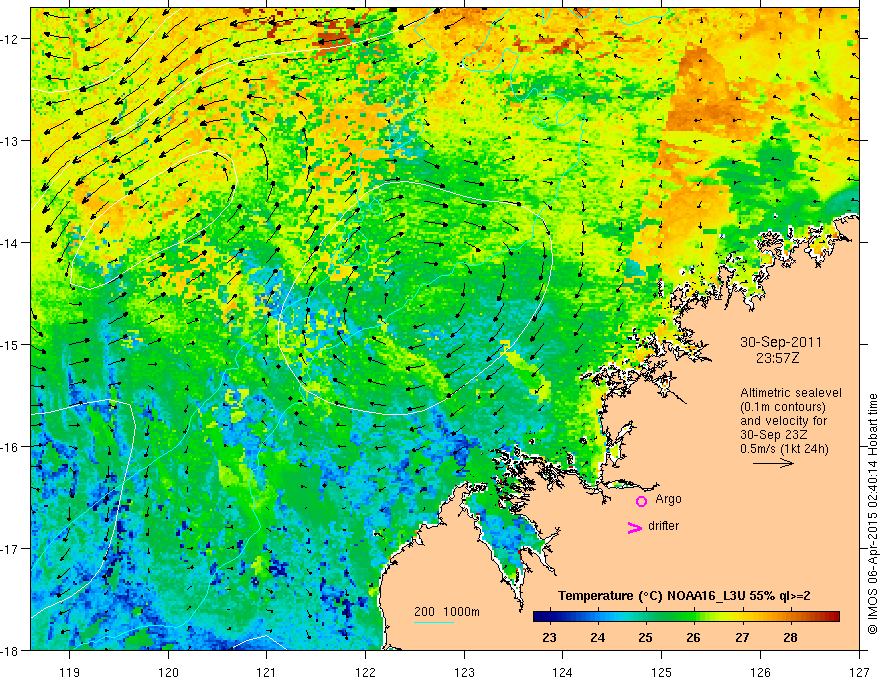
Task: Click the '200 1000m' bathymetry label
Action: coord(447,612)
